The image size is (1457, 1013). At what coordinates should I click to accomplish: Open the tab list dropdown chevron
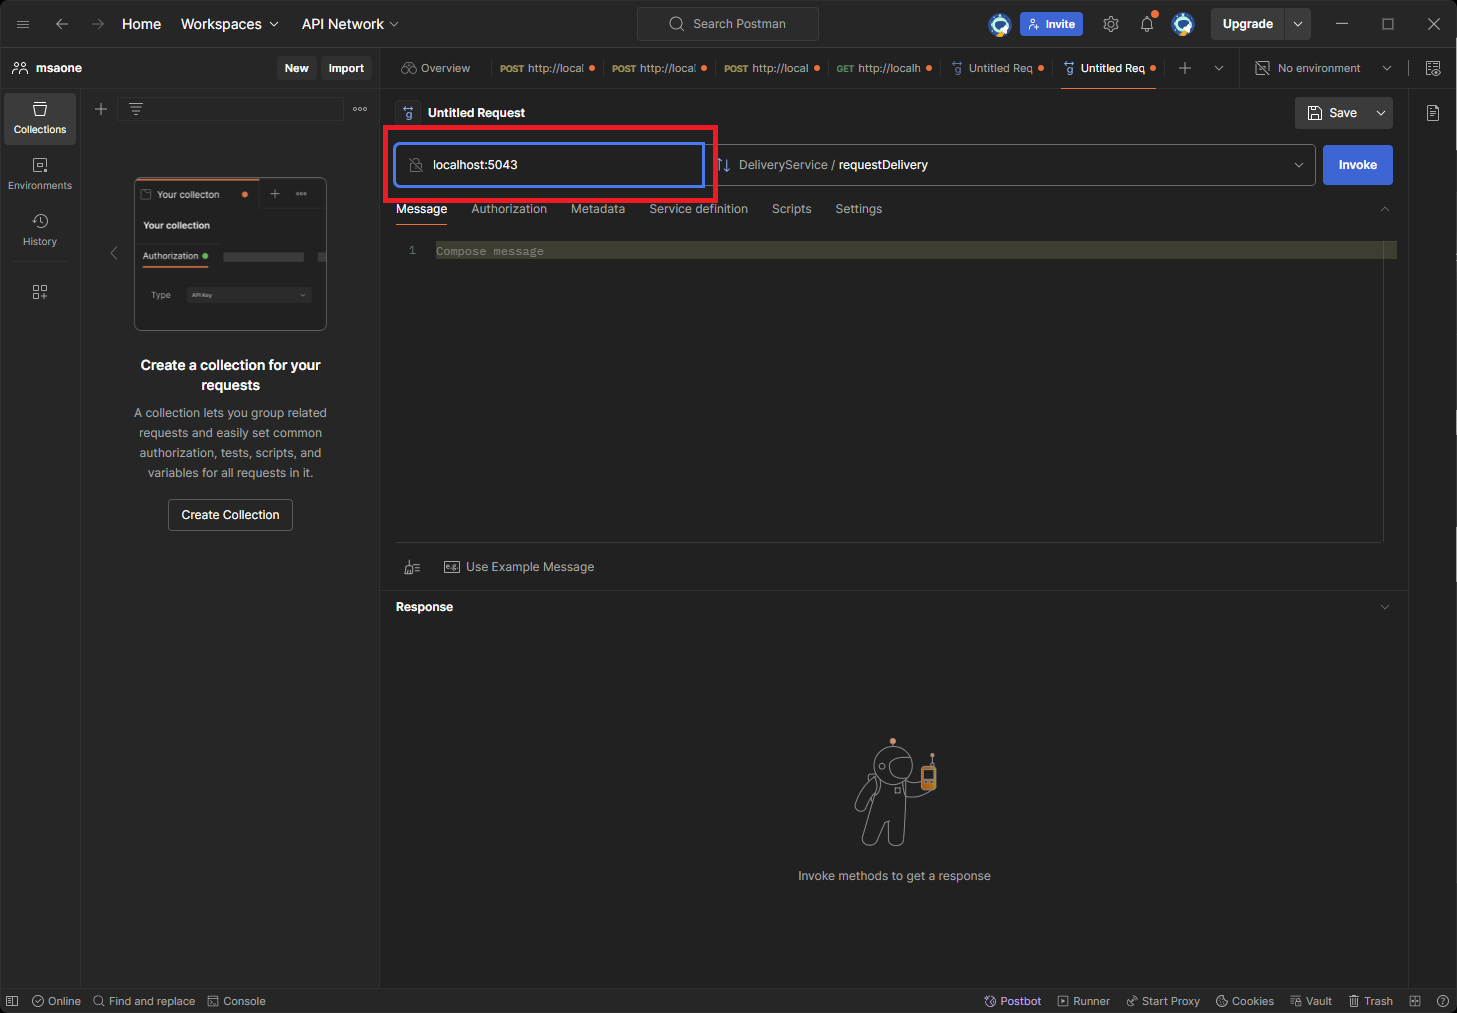coord(1218,68)
